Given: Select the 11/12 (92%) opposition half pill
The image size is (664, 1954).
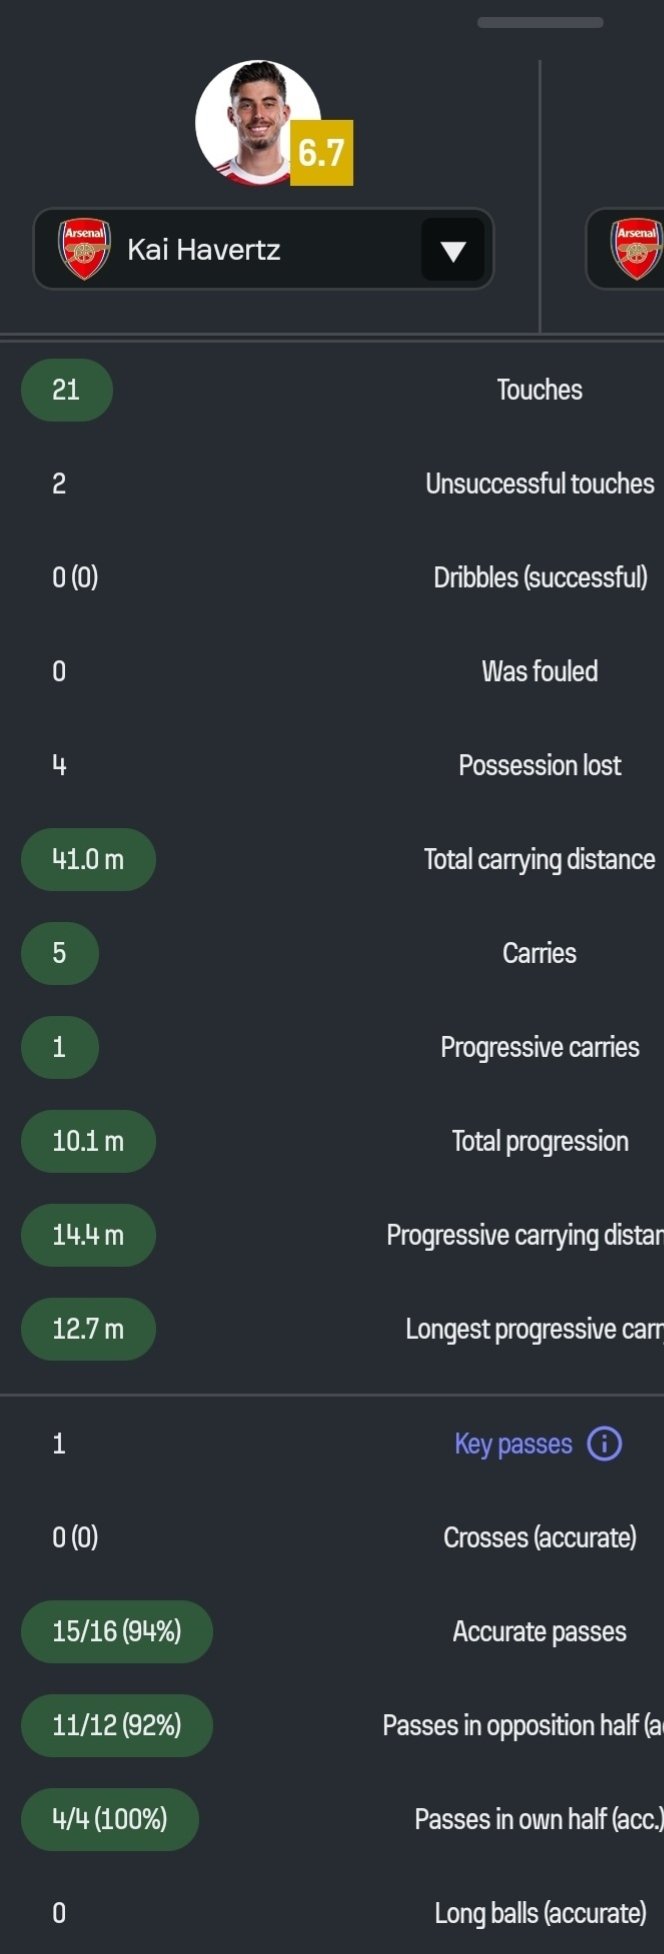Looking at the screenshot, I should click(116, 1725).
